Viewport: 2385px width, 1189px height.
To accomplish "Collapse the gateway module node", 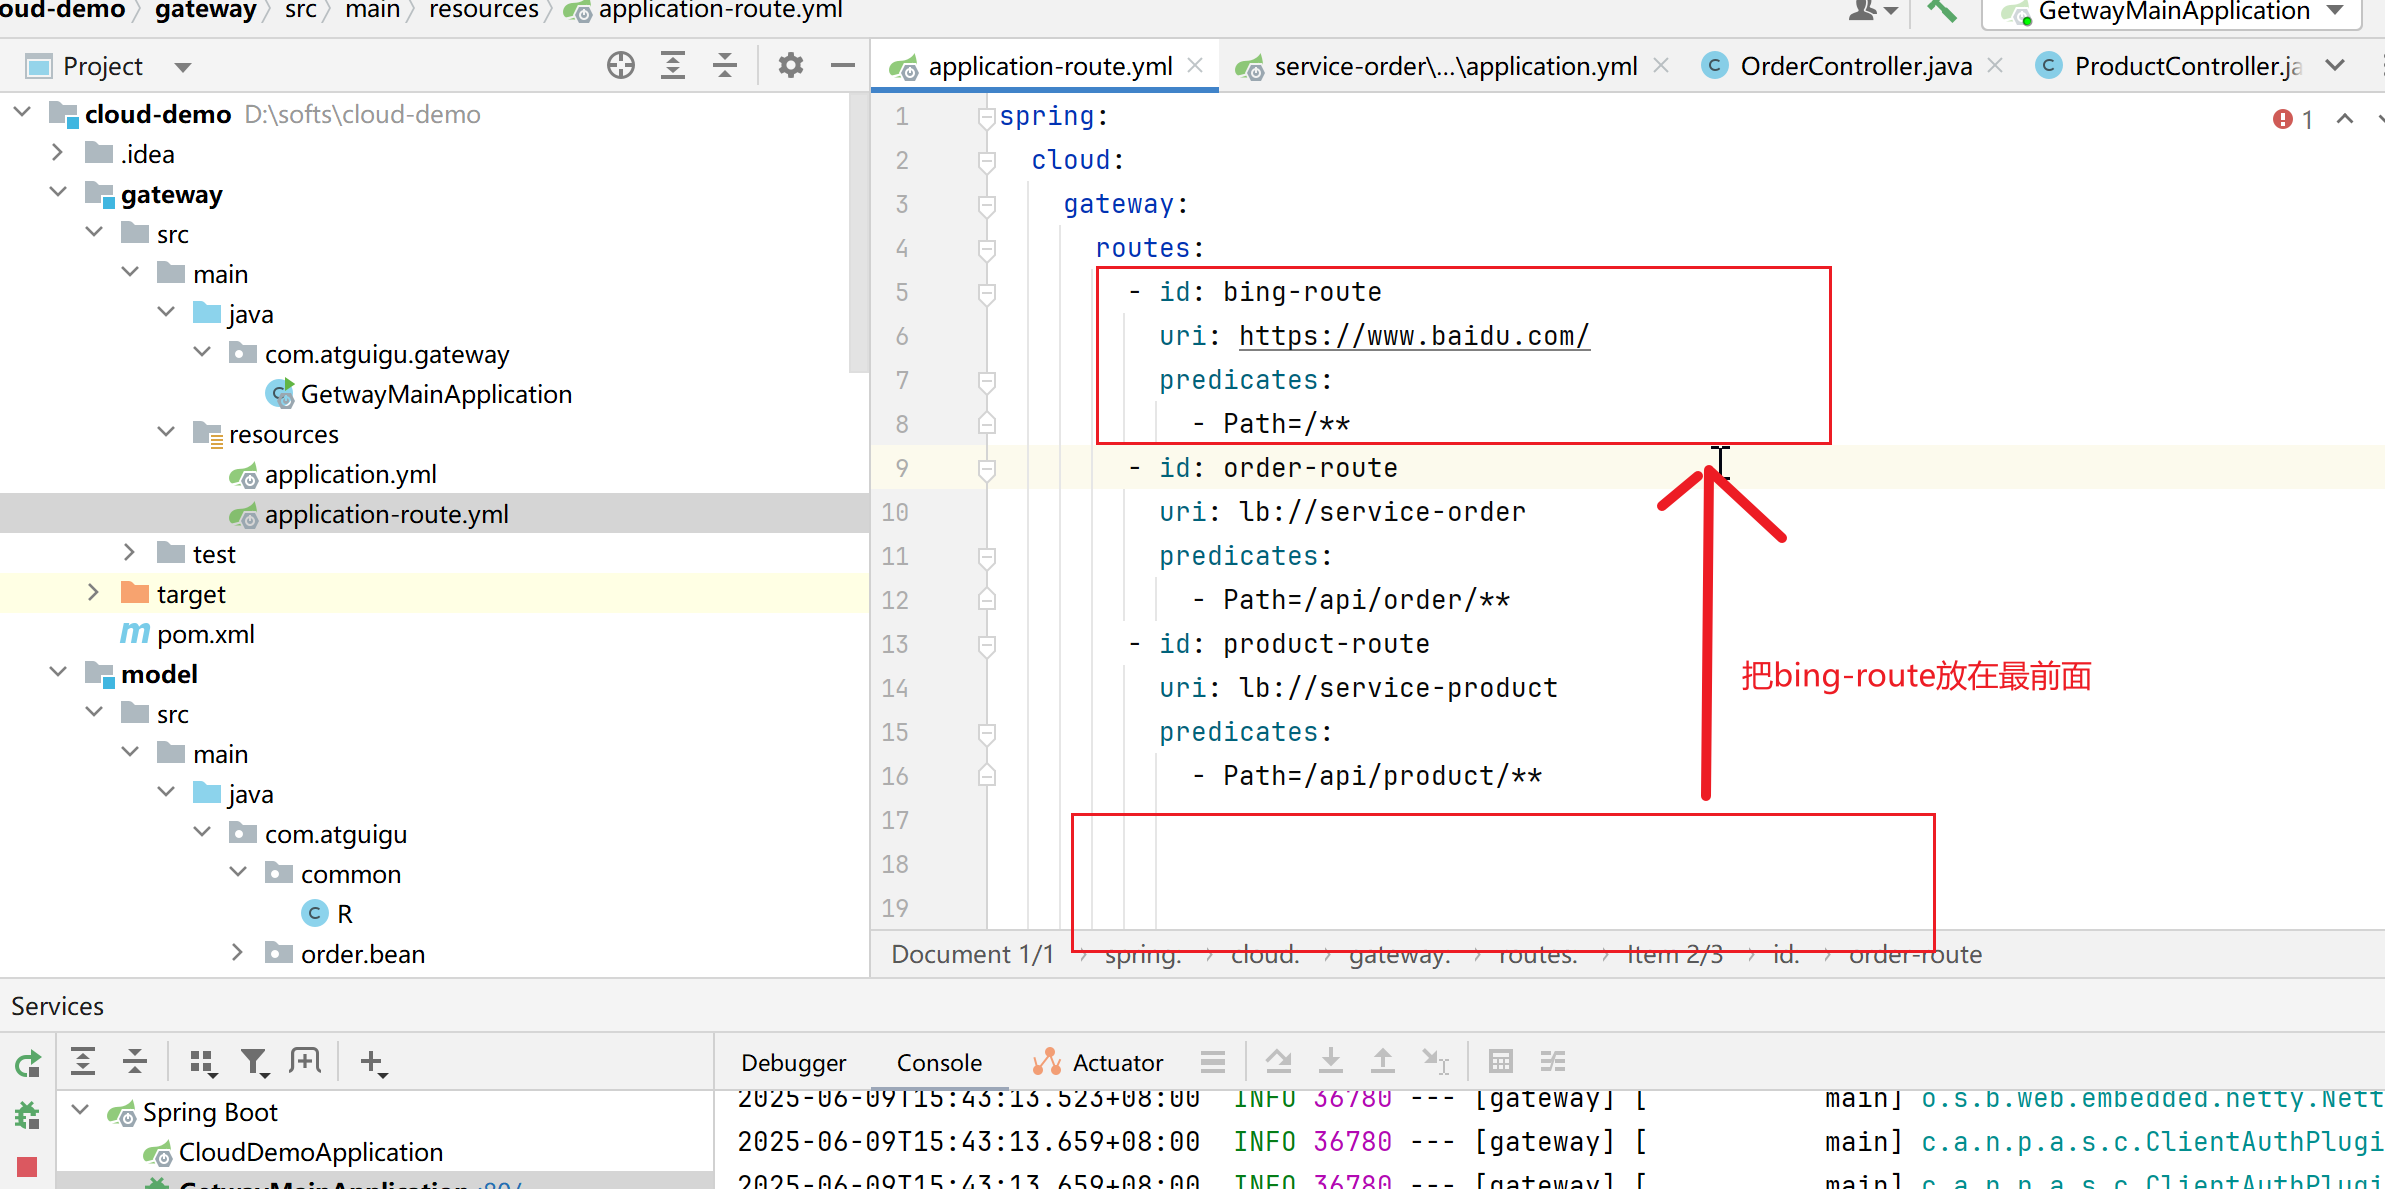I will click(58, 192).
